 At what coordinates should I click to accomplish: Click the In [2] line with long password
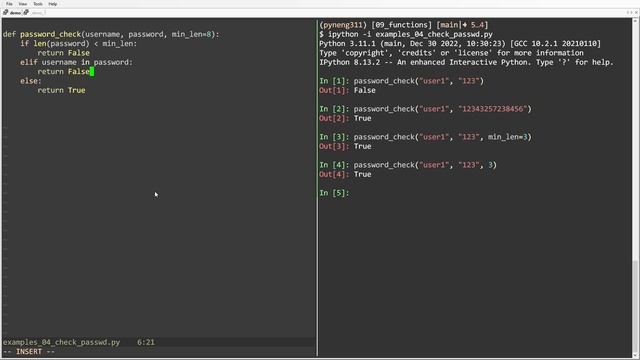click(425, 109)
